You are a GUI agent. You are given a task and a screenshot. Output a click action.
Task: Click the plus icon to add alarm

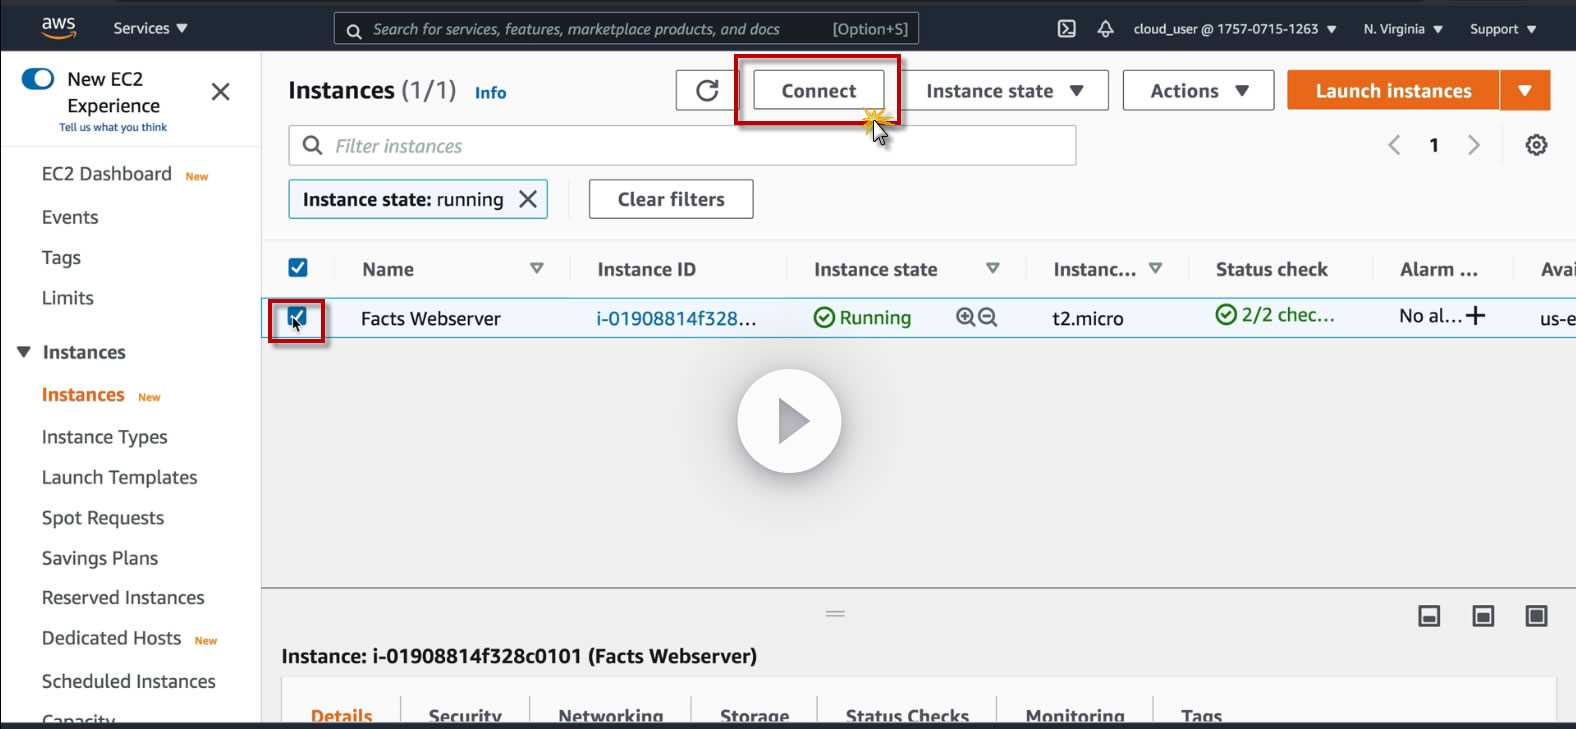point(1475,316)
